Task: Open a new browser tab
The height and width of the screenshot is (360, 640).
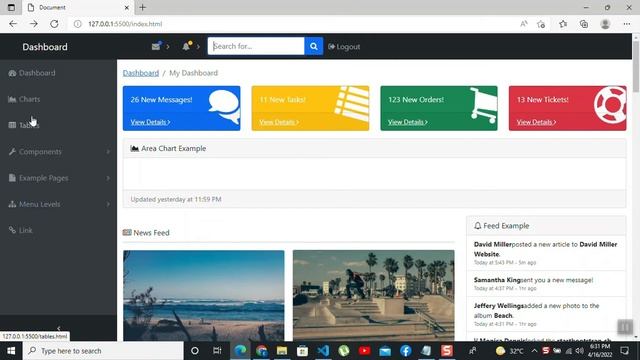Action: click(142, 7)
